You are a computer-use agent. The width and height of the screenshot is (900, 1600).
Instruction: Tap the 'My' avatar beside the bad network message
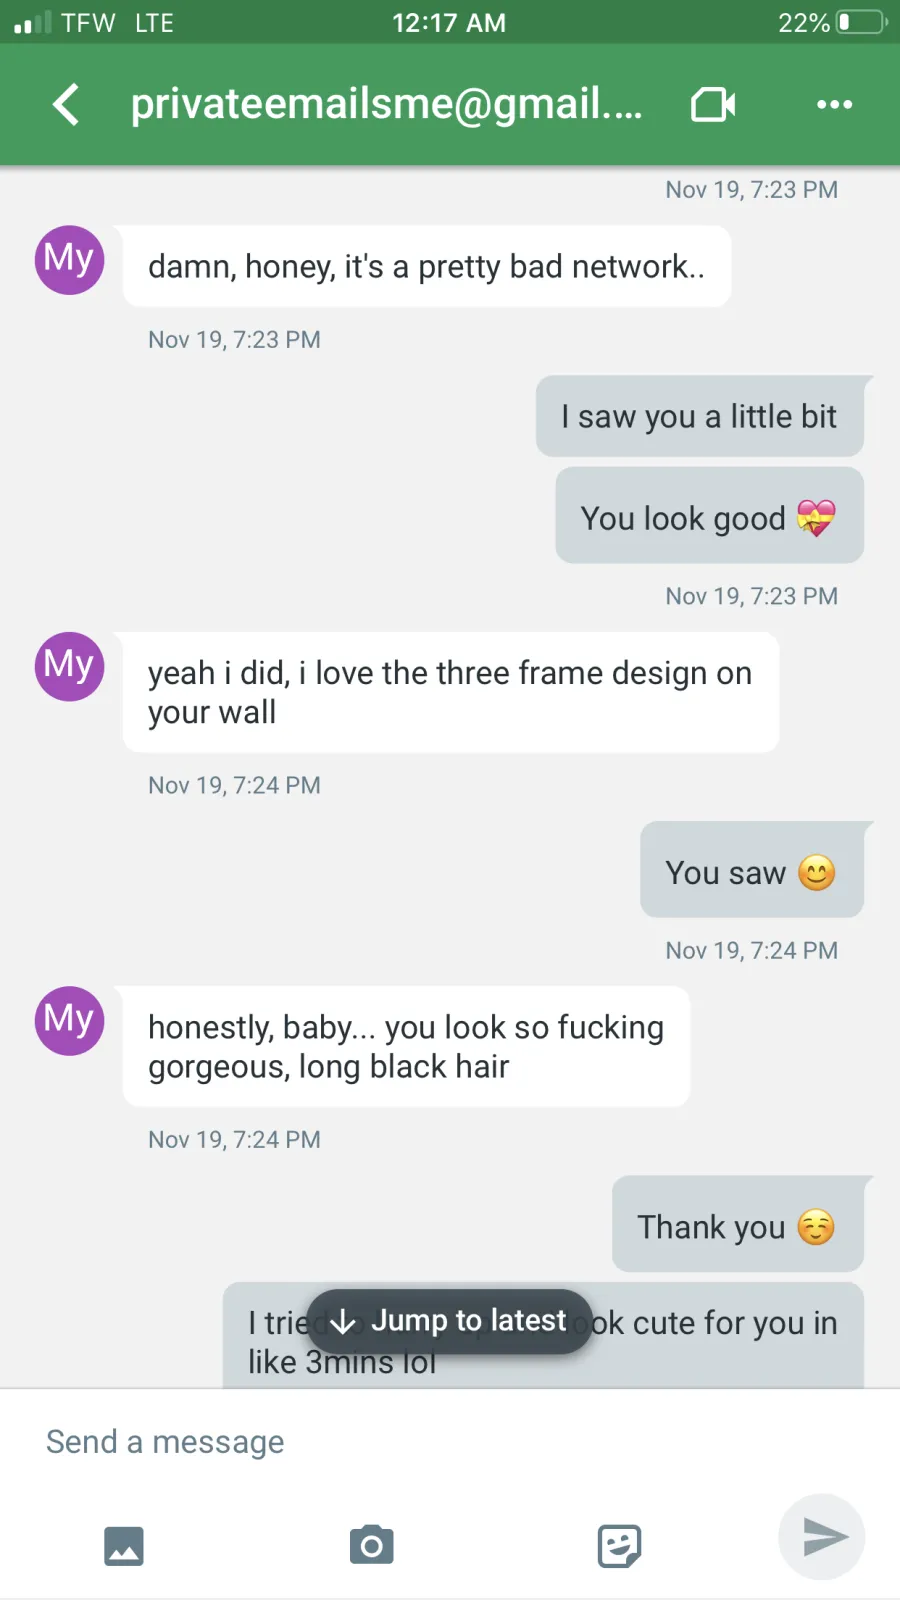(70, 260)
